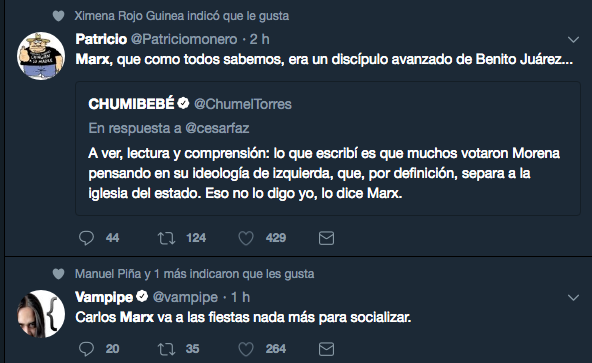Viewport: 592px width, 363px height.
Task: Like Vampipe's Carlos Marx tweet
Action: tap(246, 349)
